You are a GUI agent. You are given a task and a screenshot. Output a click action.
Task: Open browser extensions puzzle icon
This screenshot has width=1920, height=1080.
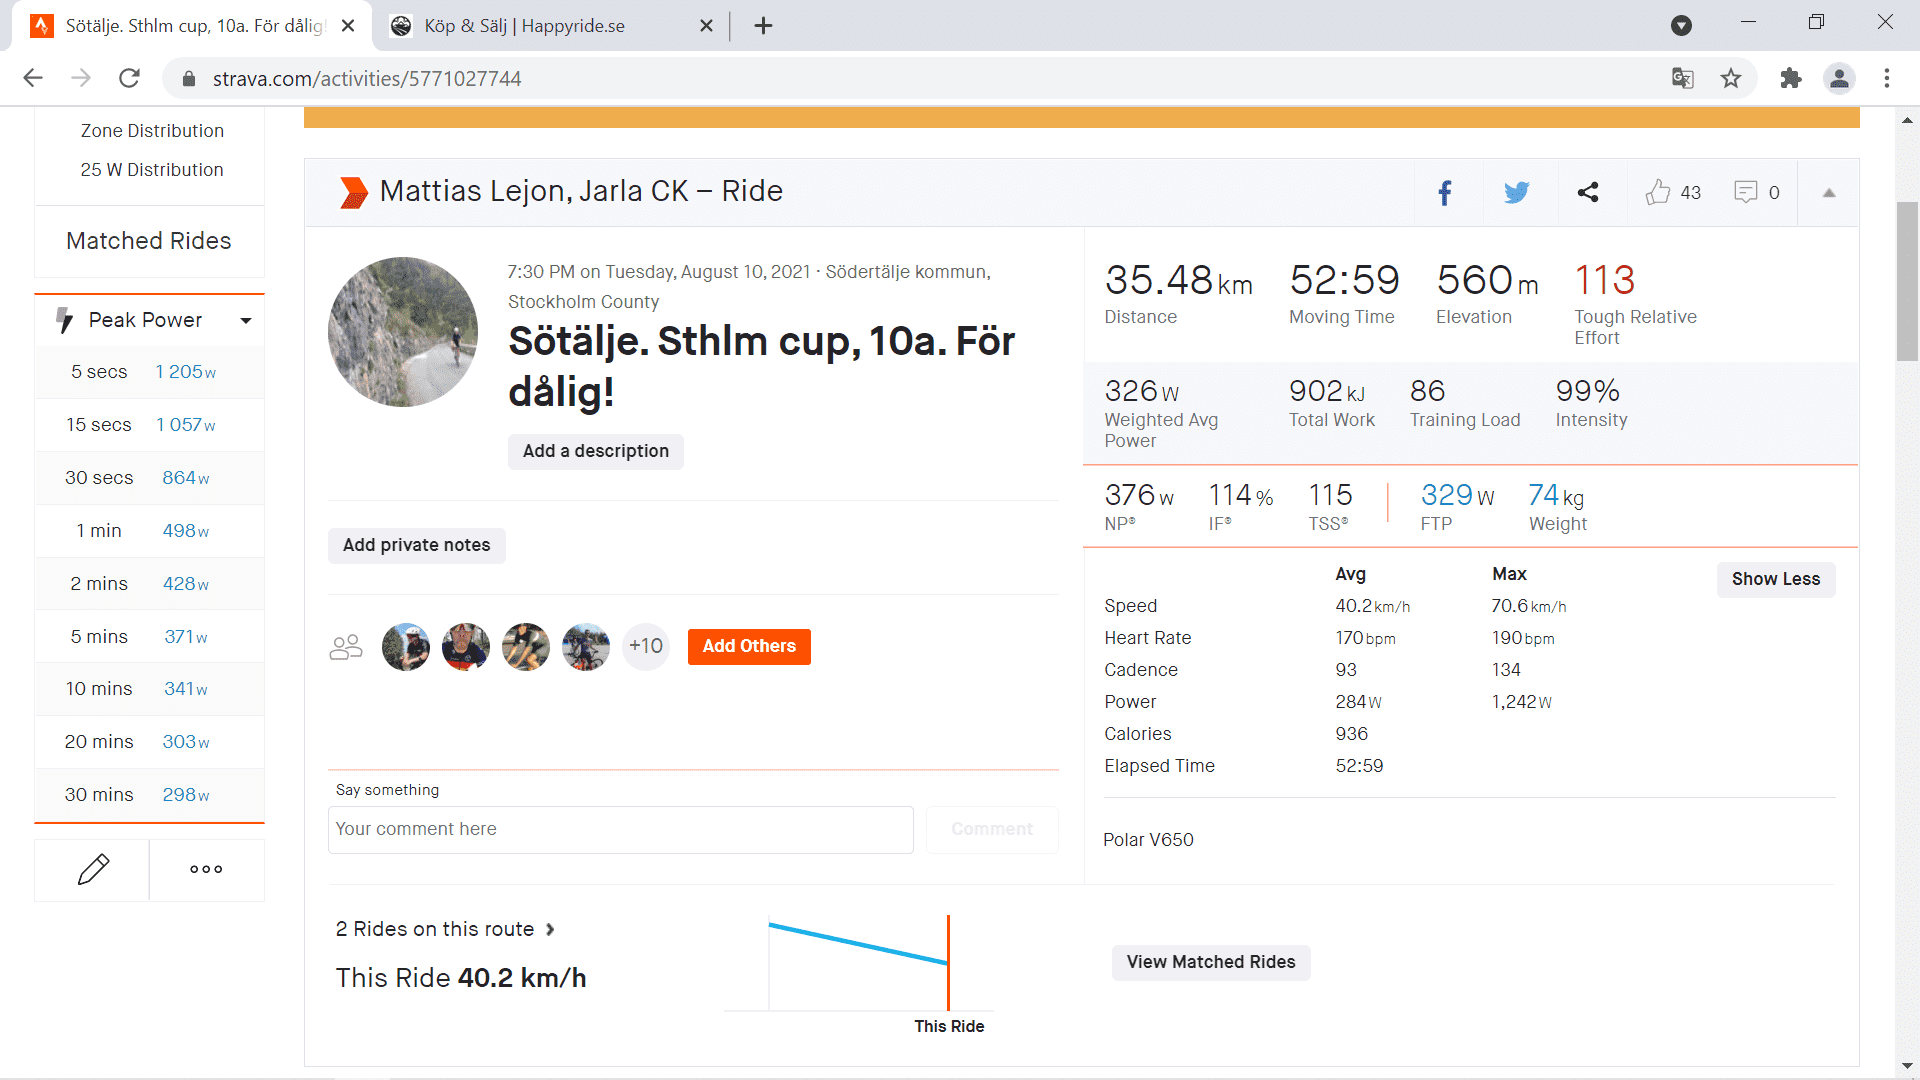[1790, 78]
